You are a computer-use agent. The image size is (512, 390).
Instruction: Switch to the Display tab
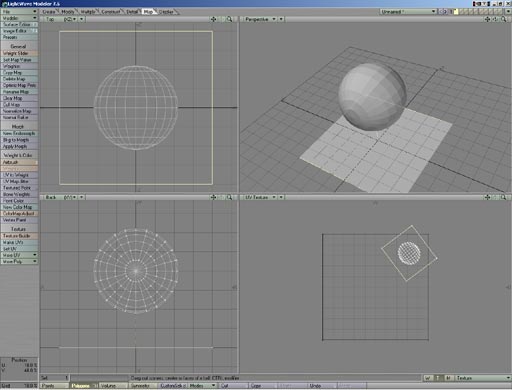166,12
